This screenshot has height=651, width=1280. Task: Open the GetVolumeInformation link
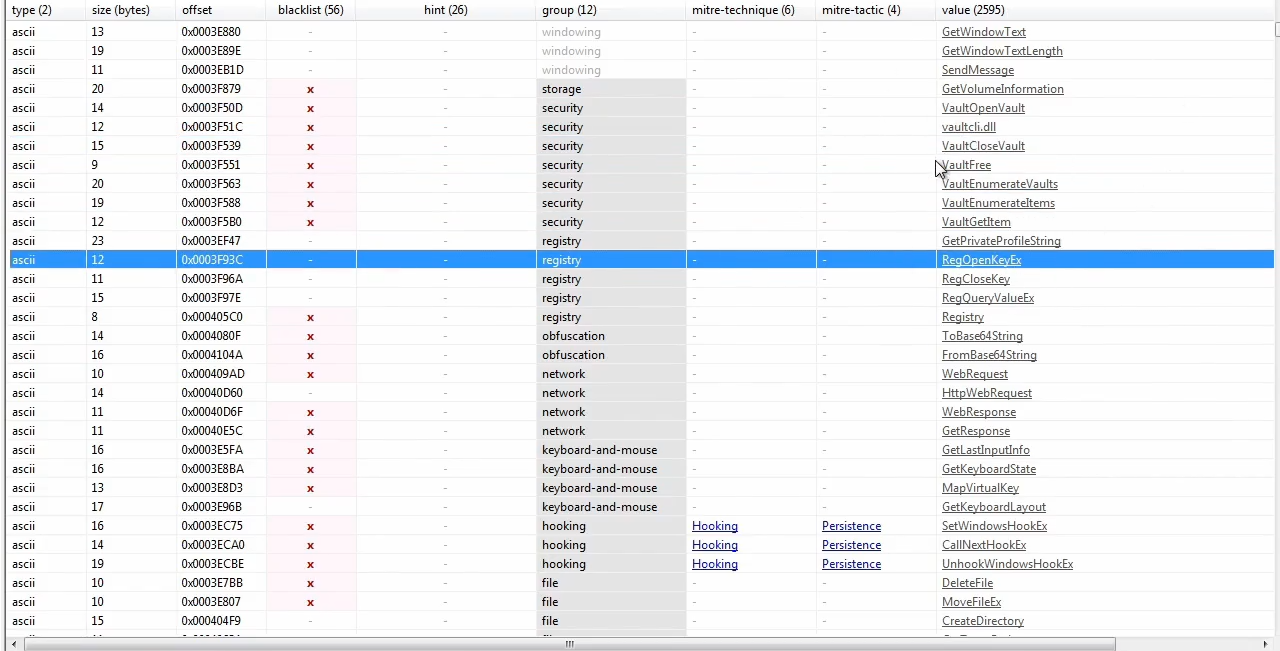tap(1002, 89)
